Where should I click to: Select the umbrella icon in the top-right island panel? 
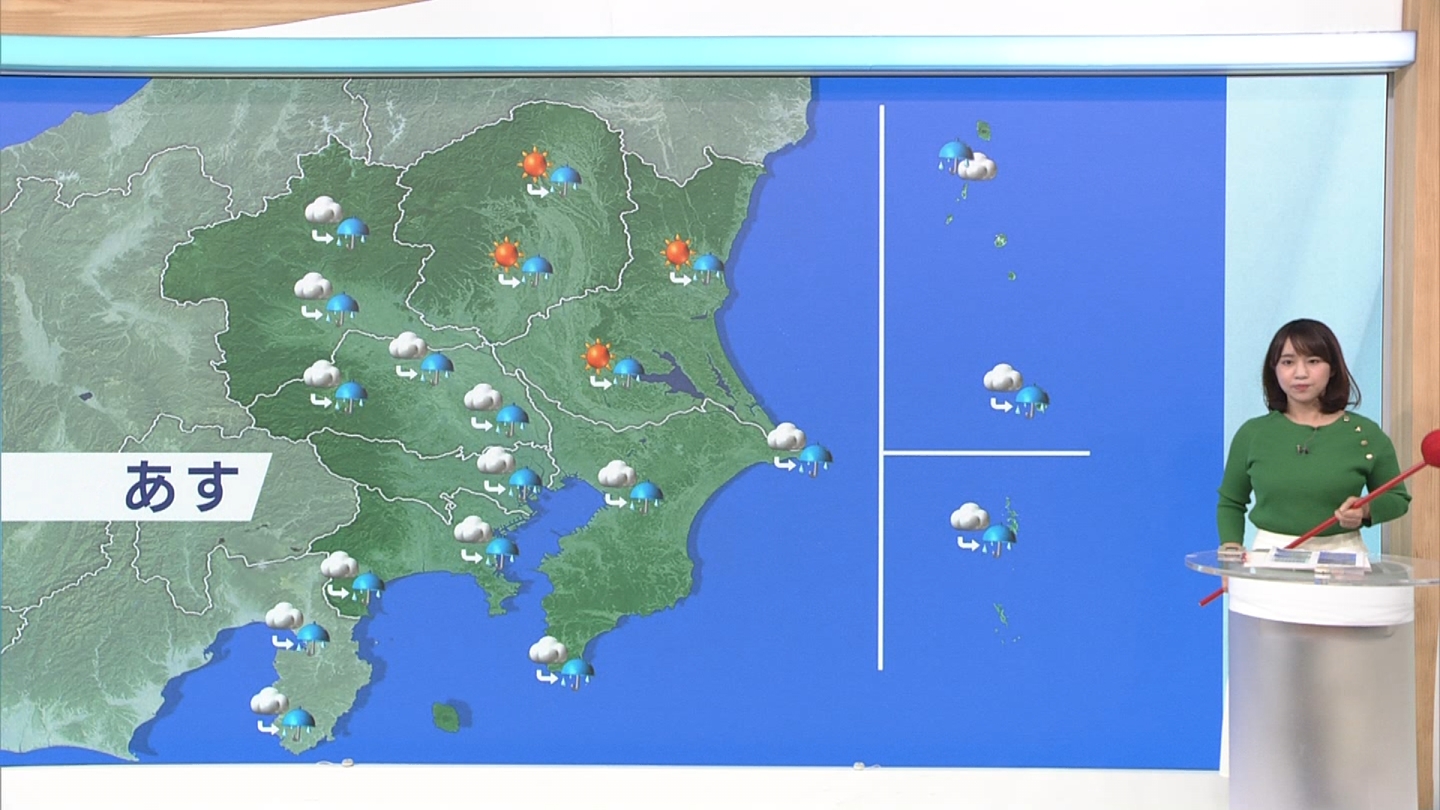click(x=954, y=154)
